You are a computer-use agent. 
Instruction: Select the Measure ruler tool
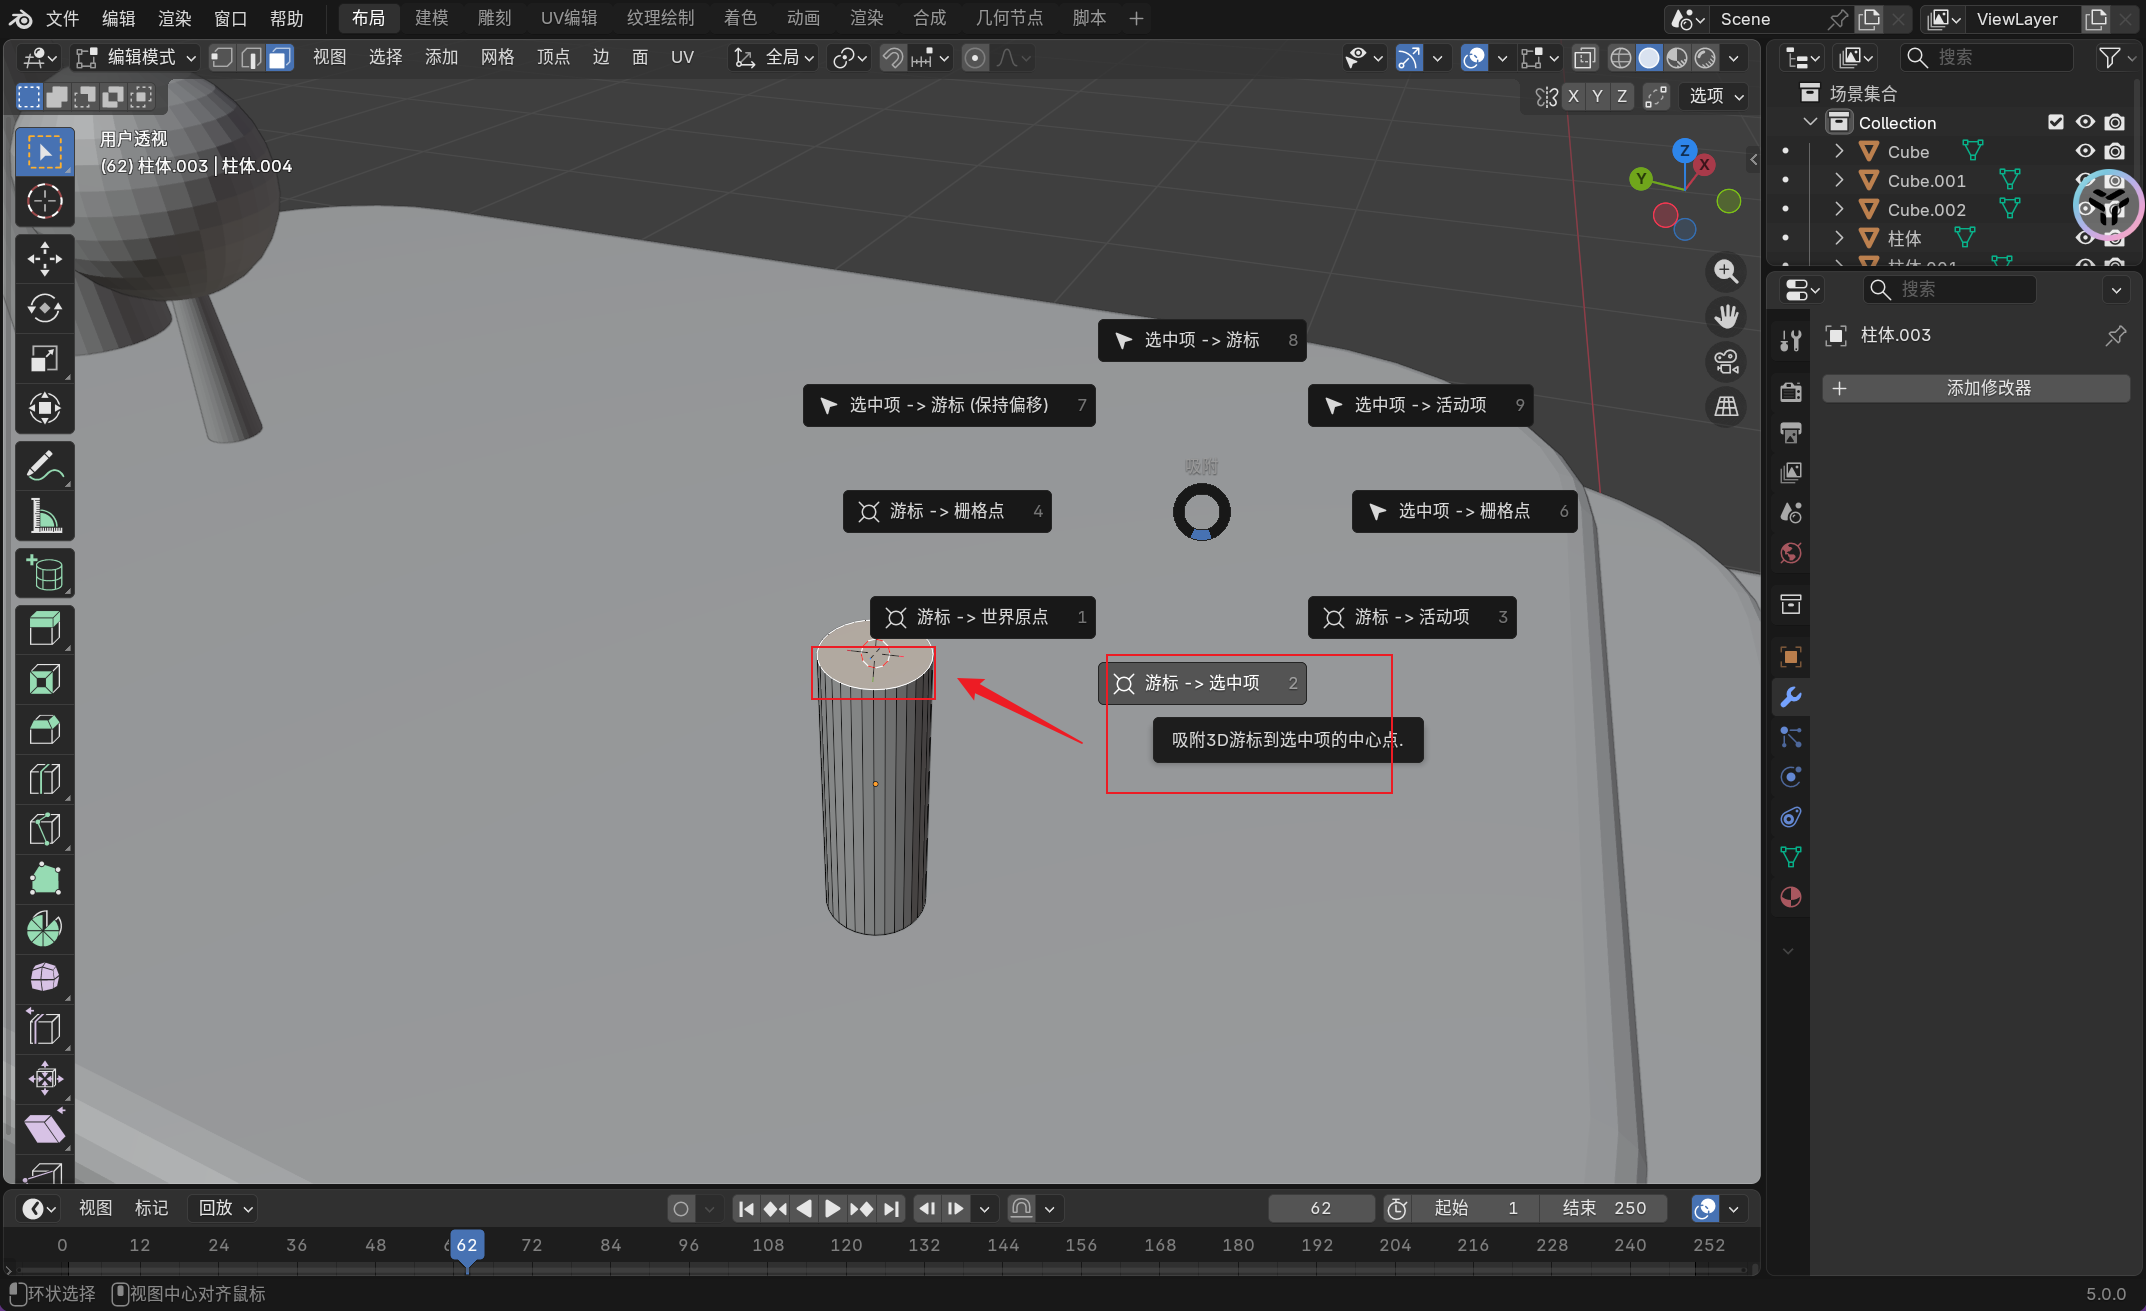click(x=44, y=517)
